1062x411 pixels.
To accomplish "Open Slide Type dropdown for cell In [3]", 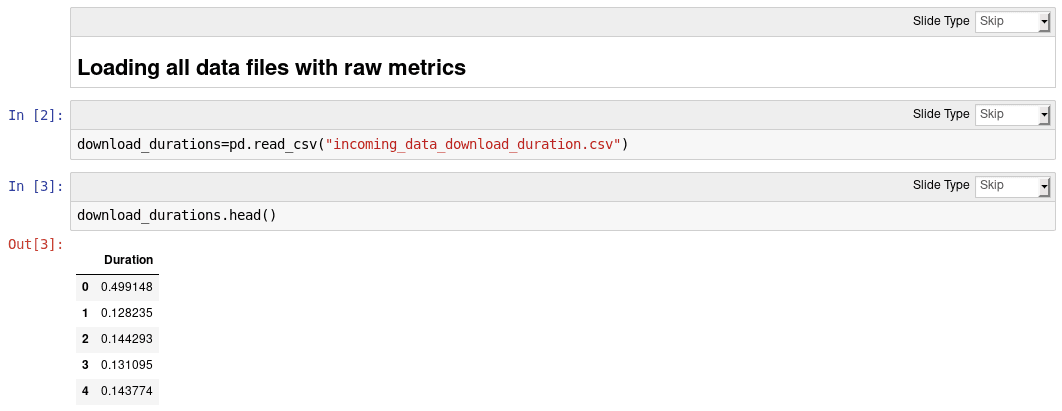I will pos(1012,186).
